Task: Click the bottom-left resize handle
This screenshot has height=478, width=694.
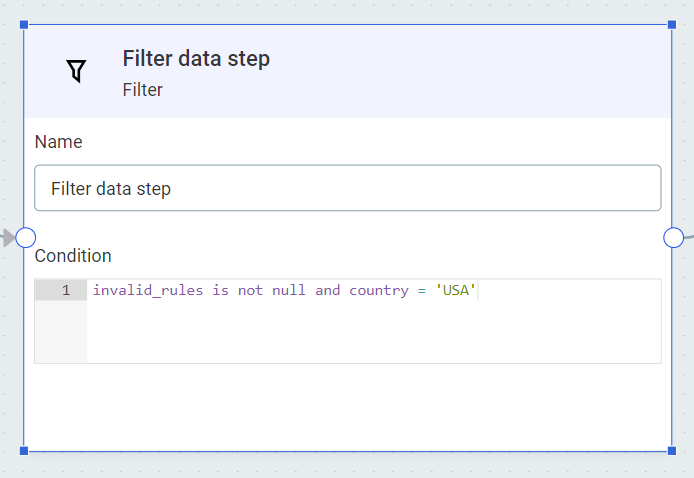Action: pos(24,451)
